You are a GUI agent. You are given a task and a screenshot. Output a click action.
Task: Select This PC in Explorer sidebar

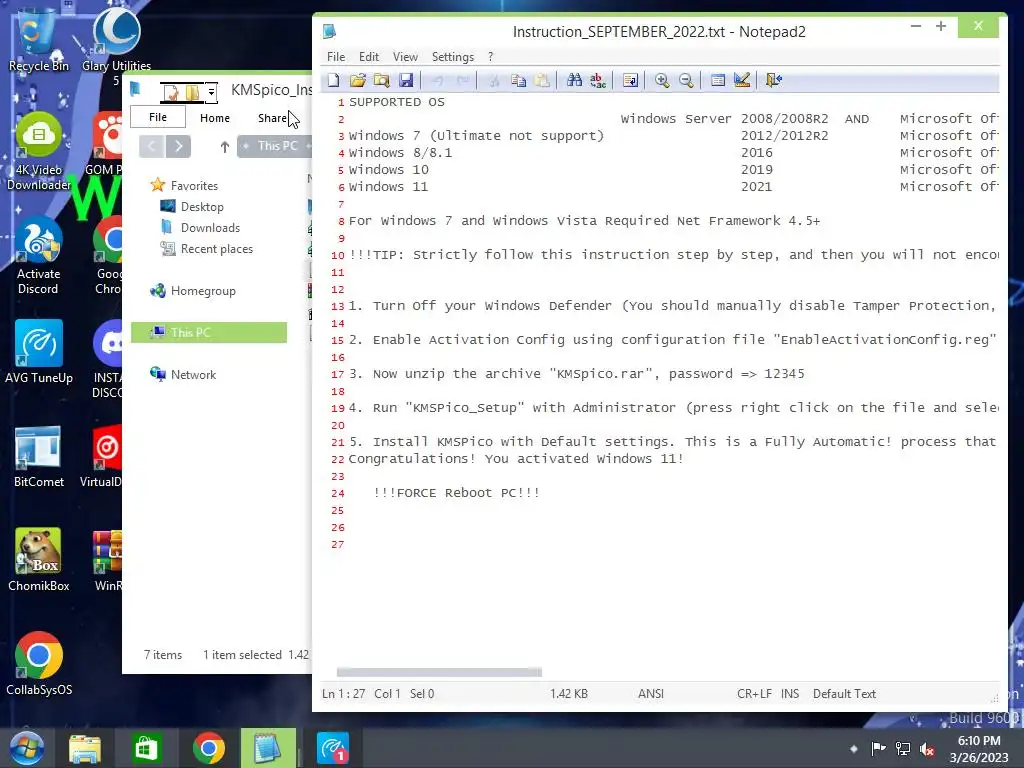click(x=209, y=332)
